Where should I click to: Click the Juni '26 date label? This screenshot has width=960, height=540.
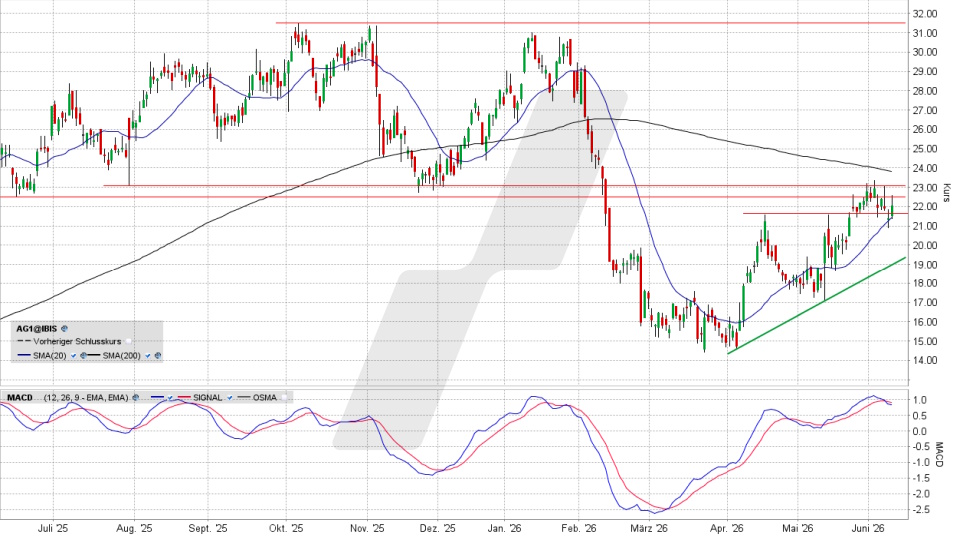click(868, 528)
